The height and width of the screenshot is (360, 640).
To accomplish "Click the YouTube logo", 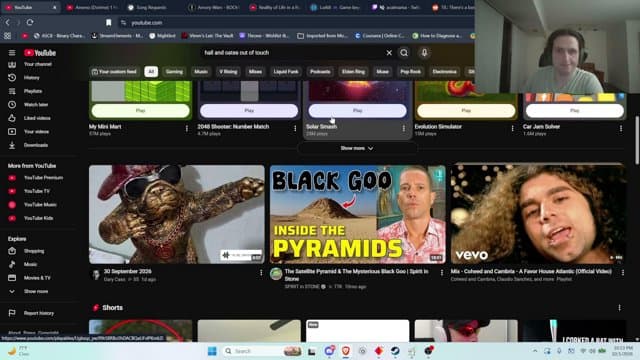I will click(40, 53).
